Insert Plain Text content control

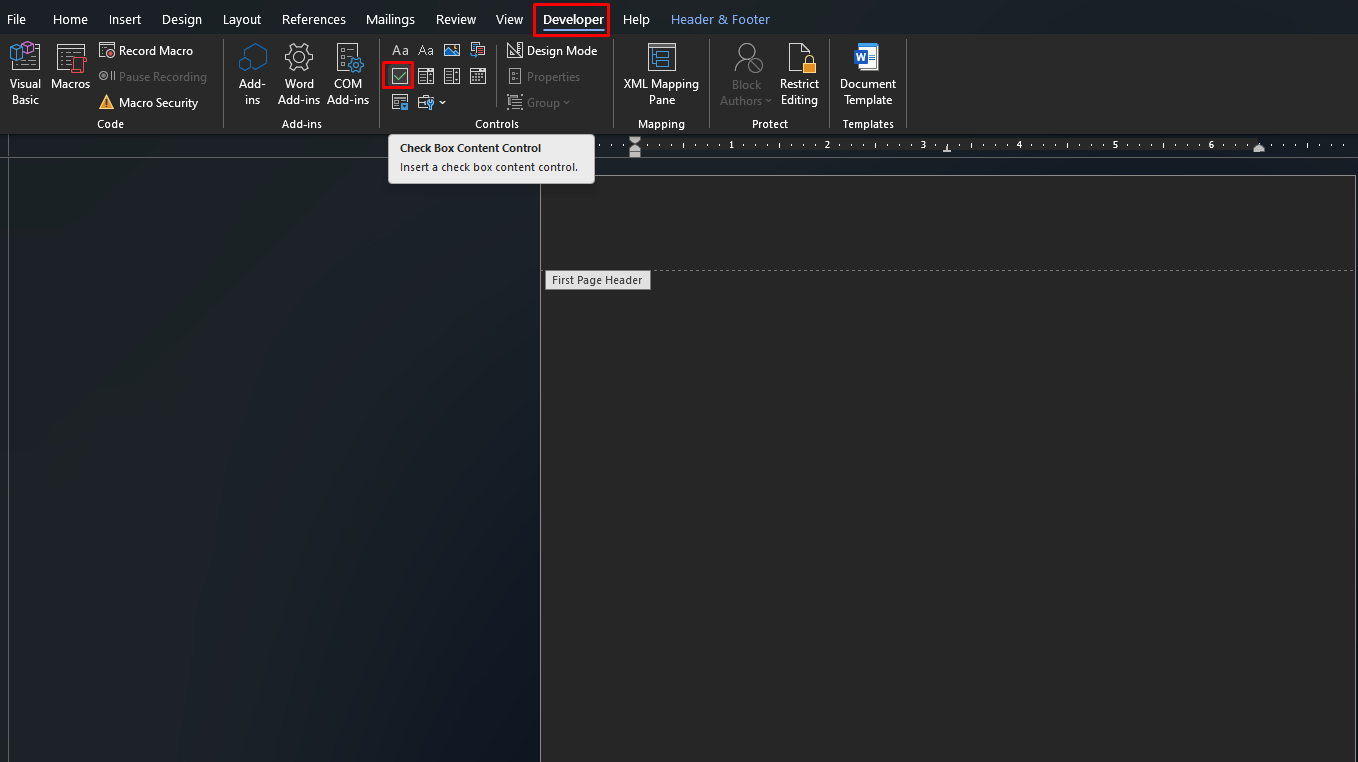click(x=426, y=50)
